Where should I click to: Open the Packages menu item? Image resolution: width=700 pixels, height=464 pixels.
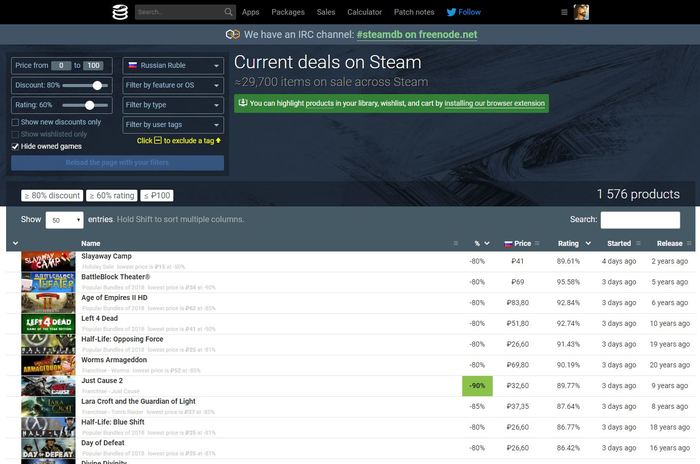point(287,12)
